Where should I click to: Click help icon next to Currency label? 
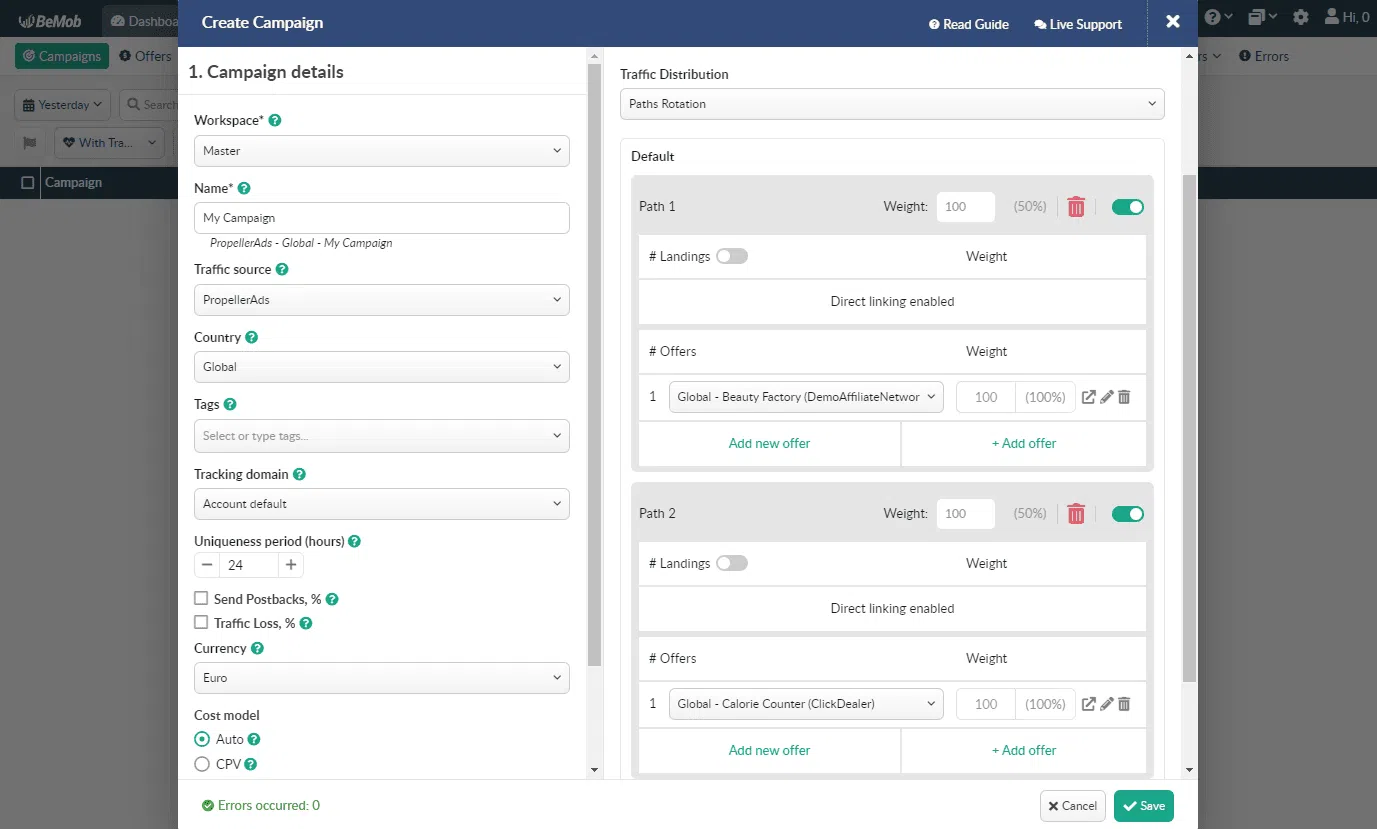click(257, 648)
